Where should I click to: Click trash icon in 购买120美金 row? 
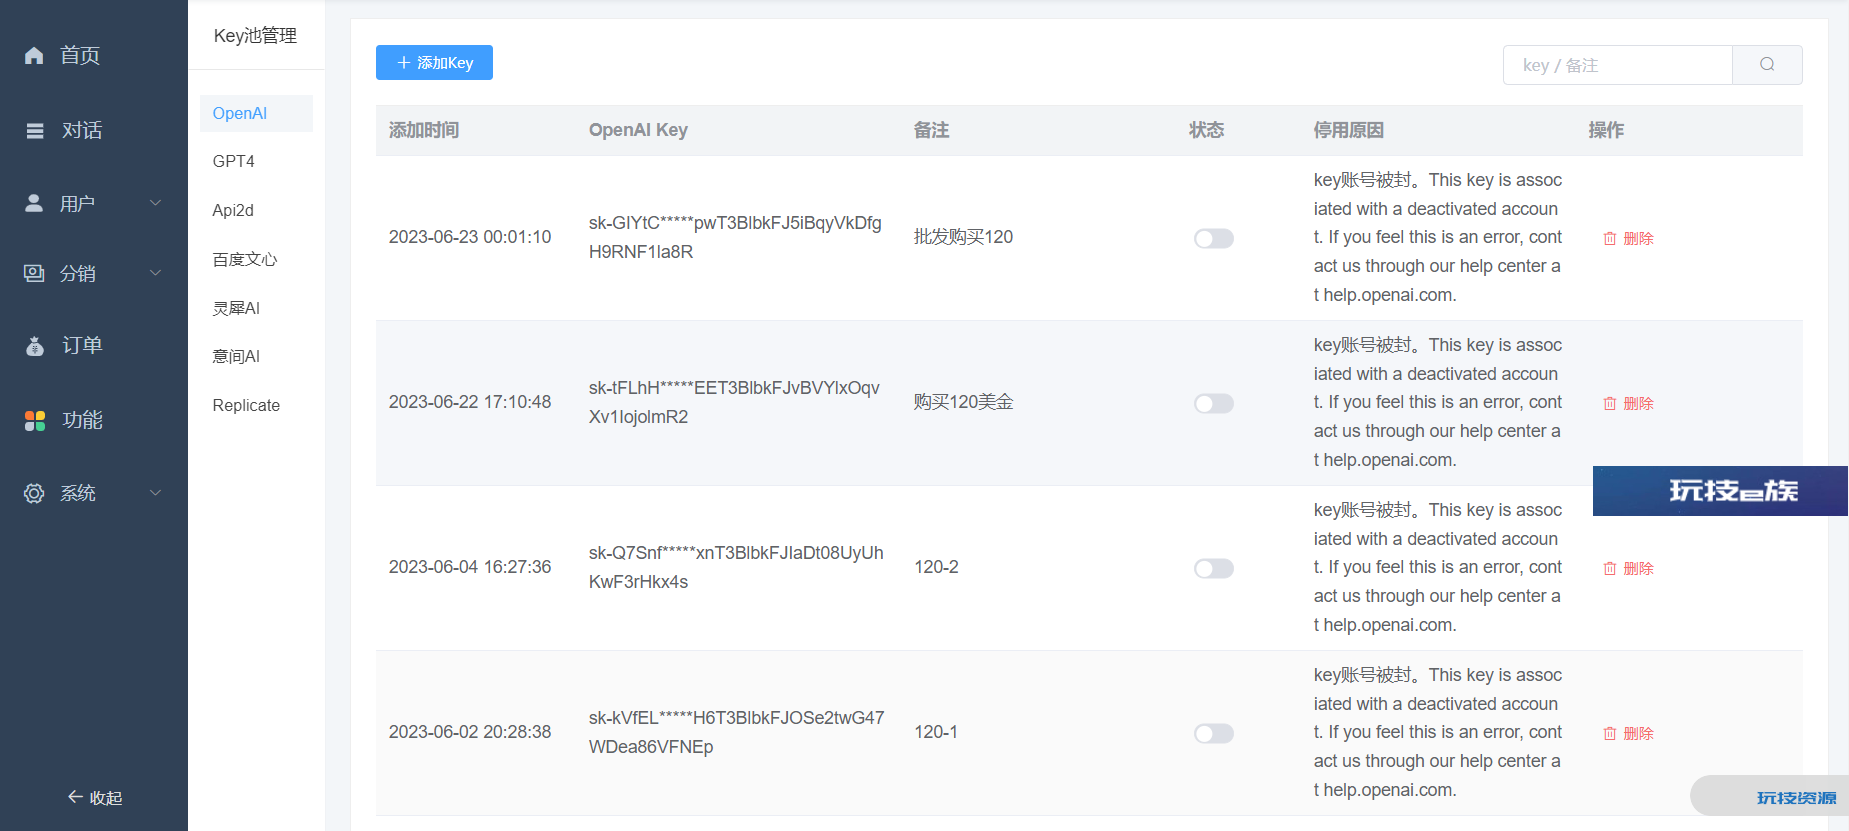point(1610,403)
